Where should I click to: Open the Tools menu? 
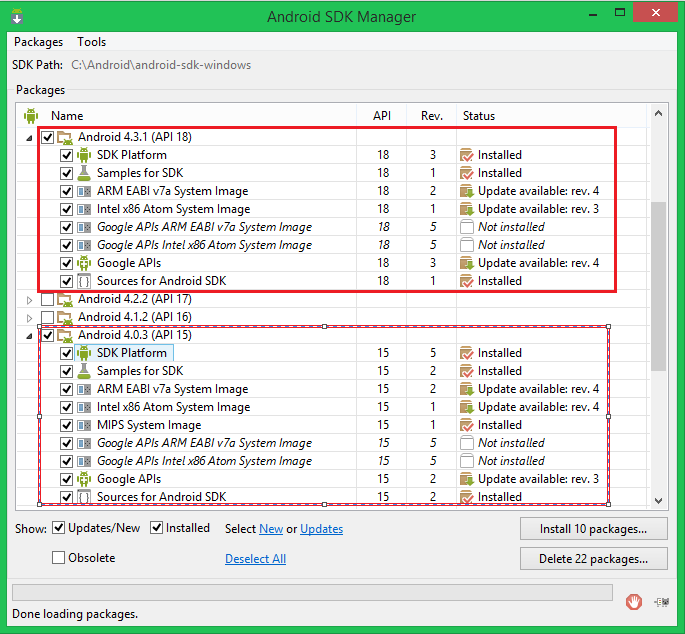92,42
